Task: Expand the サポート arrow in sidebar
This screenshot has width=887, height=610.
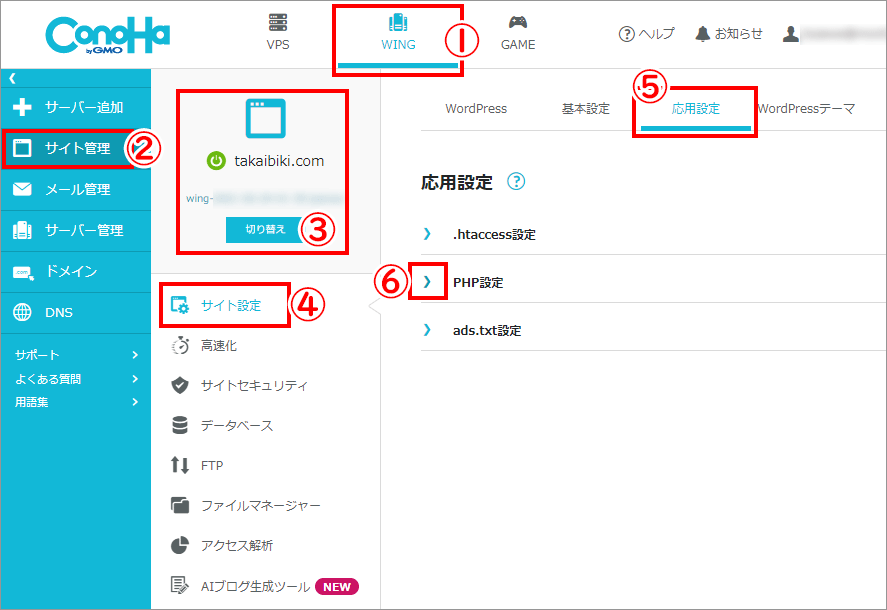Action: click(135, 355)
